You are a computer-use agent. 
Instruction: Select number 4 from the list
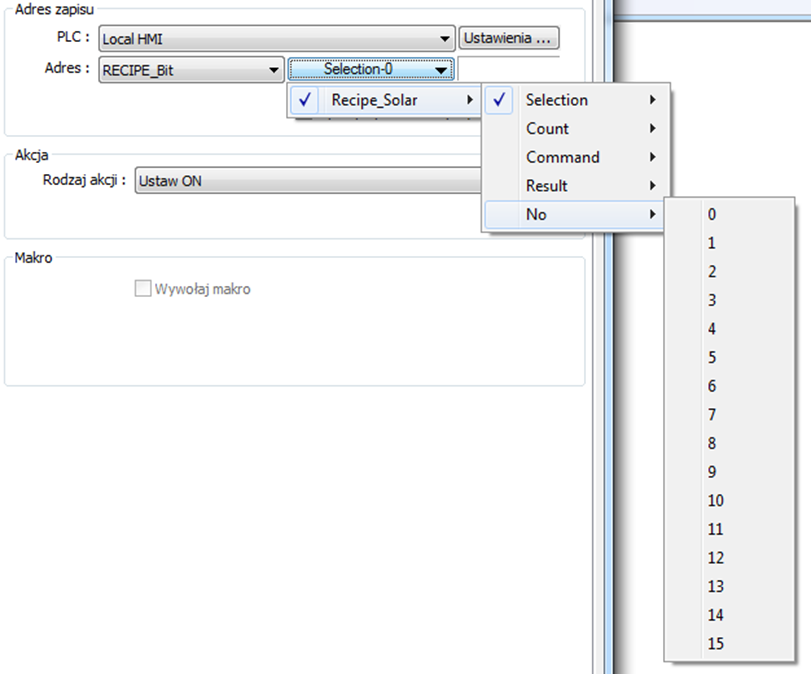point(729,328)
